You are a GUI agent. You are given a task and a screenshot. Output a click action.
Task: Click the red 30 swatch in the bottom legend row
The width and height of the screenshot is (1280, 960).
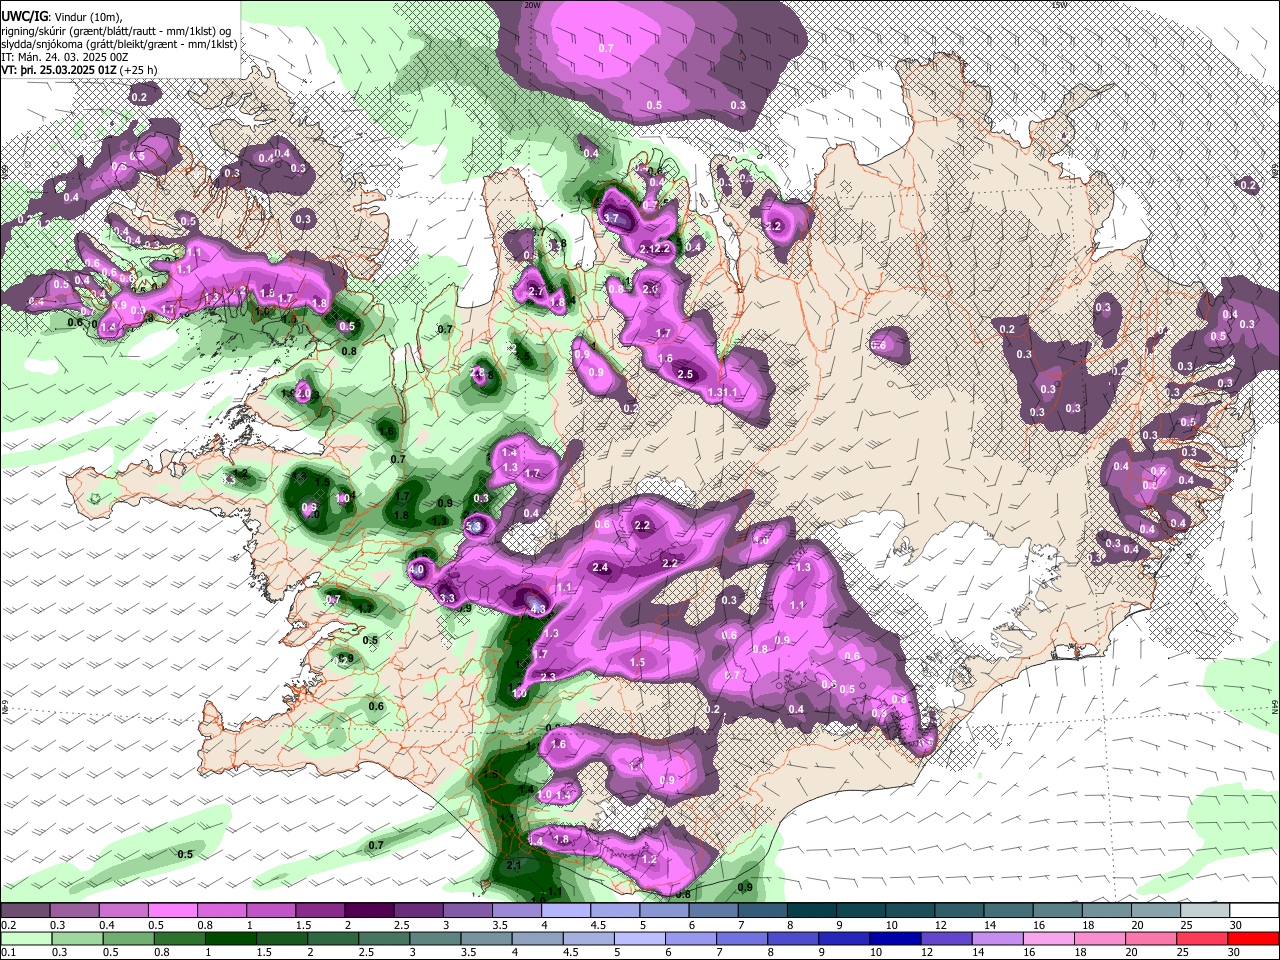[x=1253, y=938]
